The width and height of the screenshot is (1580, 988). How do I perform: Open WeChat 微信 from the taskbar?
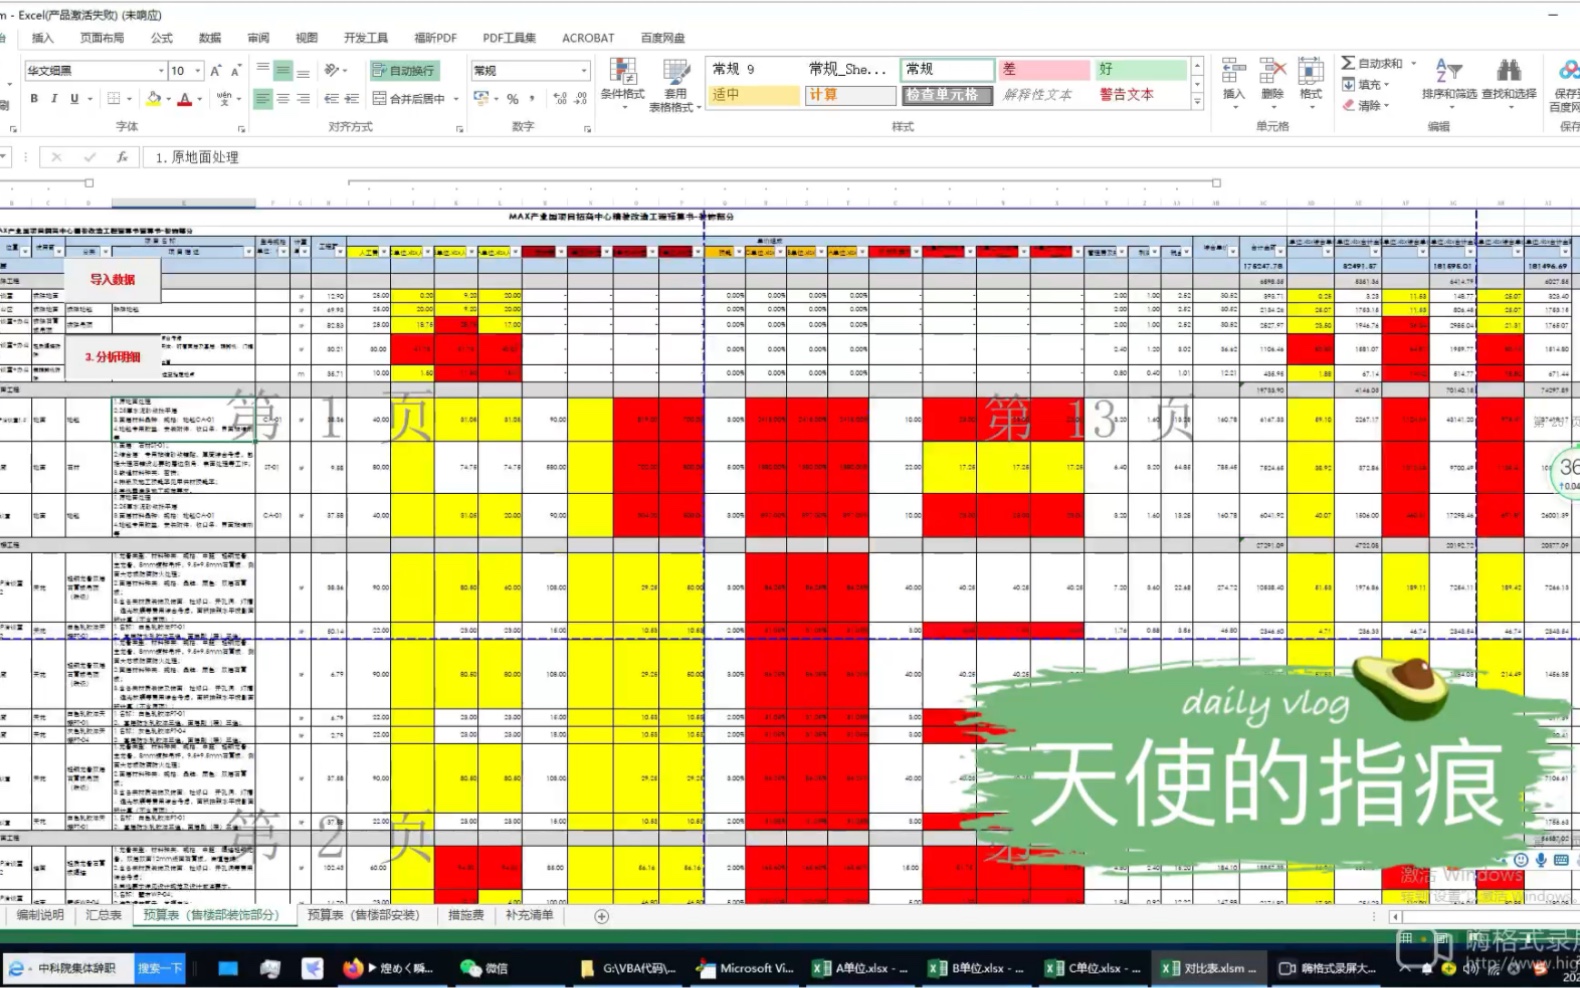tap(485, 968)
